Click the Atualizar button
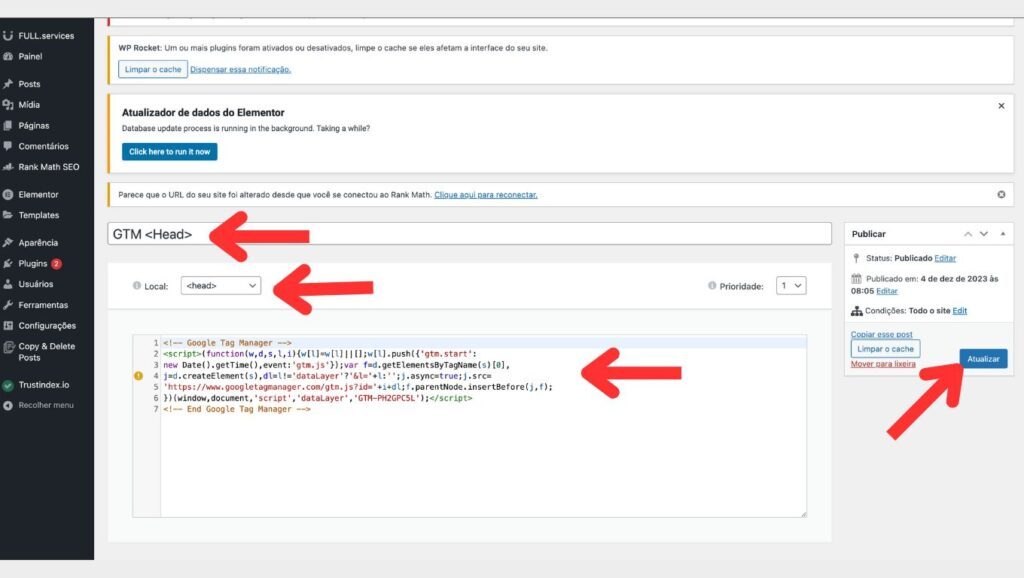Screen dimensions: 1024x578 click(x=983, y=359)
